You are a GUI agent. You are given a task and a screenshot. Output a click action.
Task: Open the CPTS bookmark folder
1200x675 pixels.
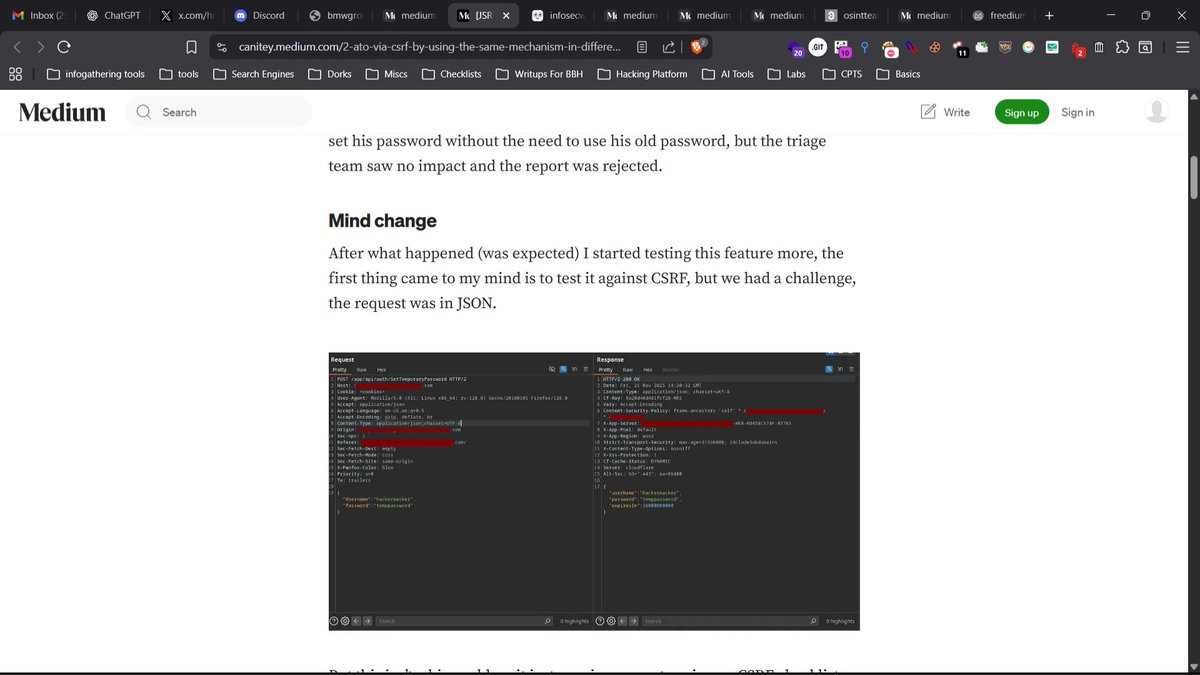tap(842, 74)
